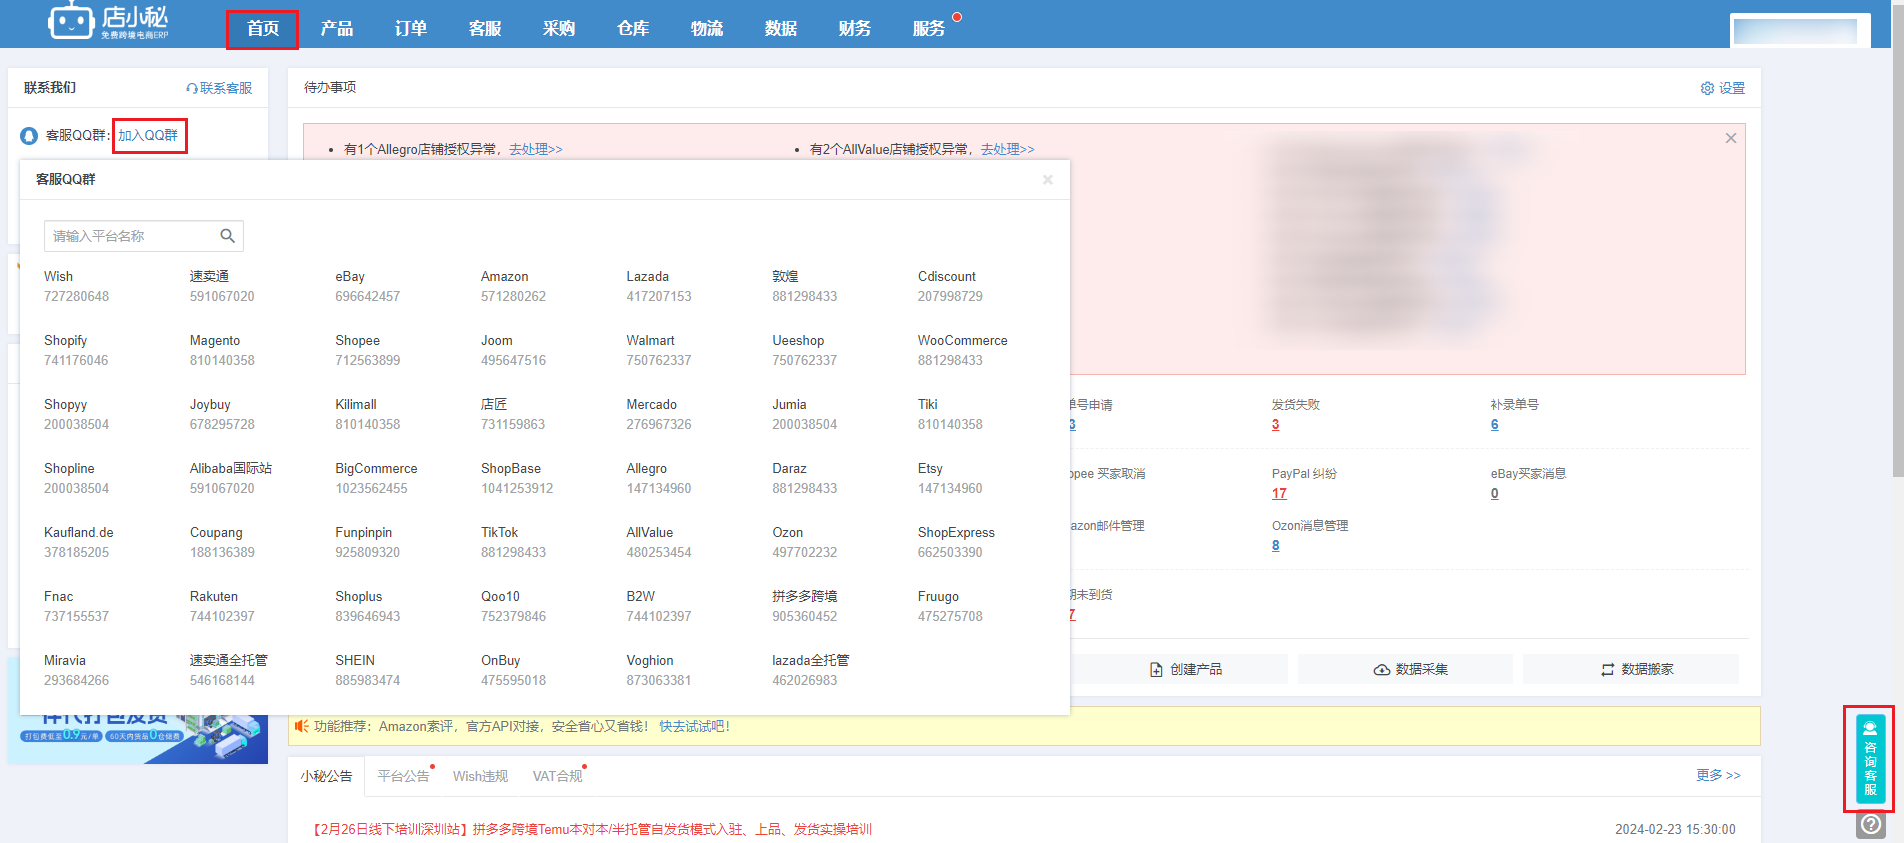Click the Rakuten QQ group number 744102397
Viewport: 1904px width, 843px height.
pyautogui.click(x=222, y=617)
